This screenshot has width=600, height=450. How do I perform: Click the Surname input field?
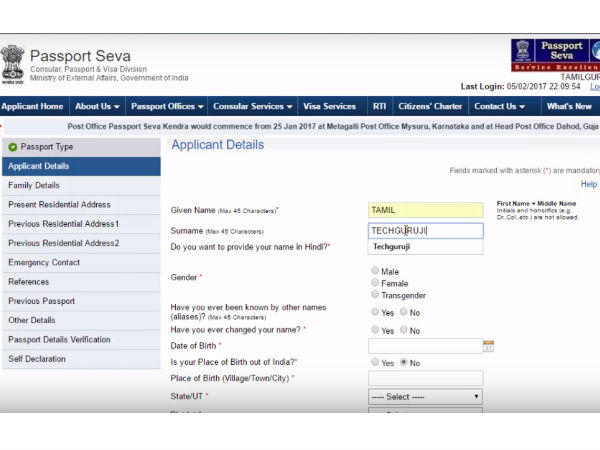point(425,230)
